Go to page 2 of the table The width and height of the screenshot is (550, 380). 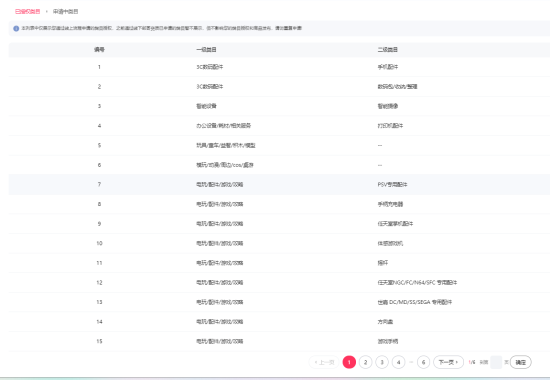click(365, 362)
